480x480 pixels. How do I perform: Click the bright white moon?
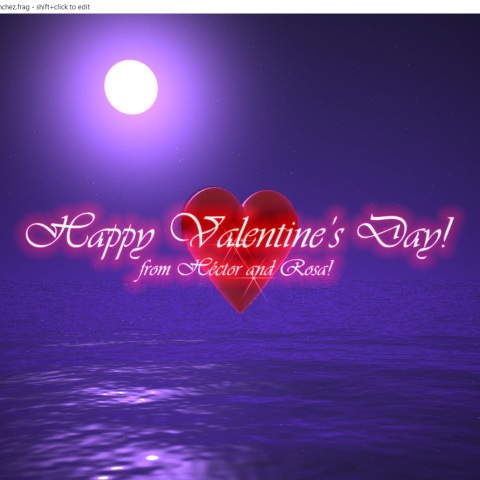pyautogui.click(x=131, y=87)
